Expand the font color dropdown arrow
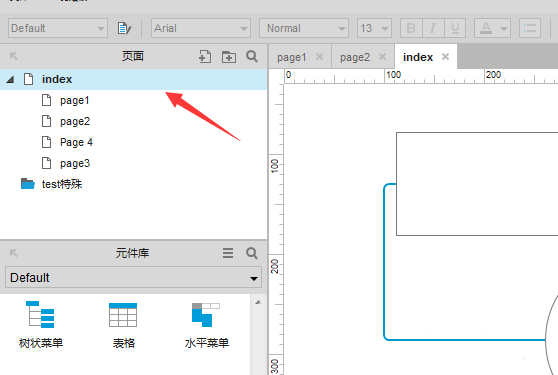 (x=504, y=28)
